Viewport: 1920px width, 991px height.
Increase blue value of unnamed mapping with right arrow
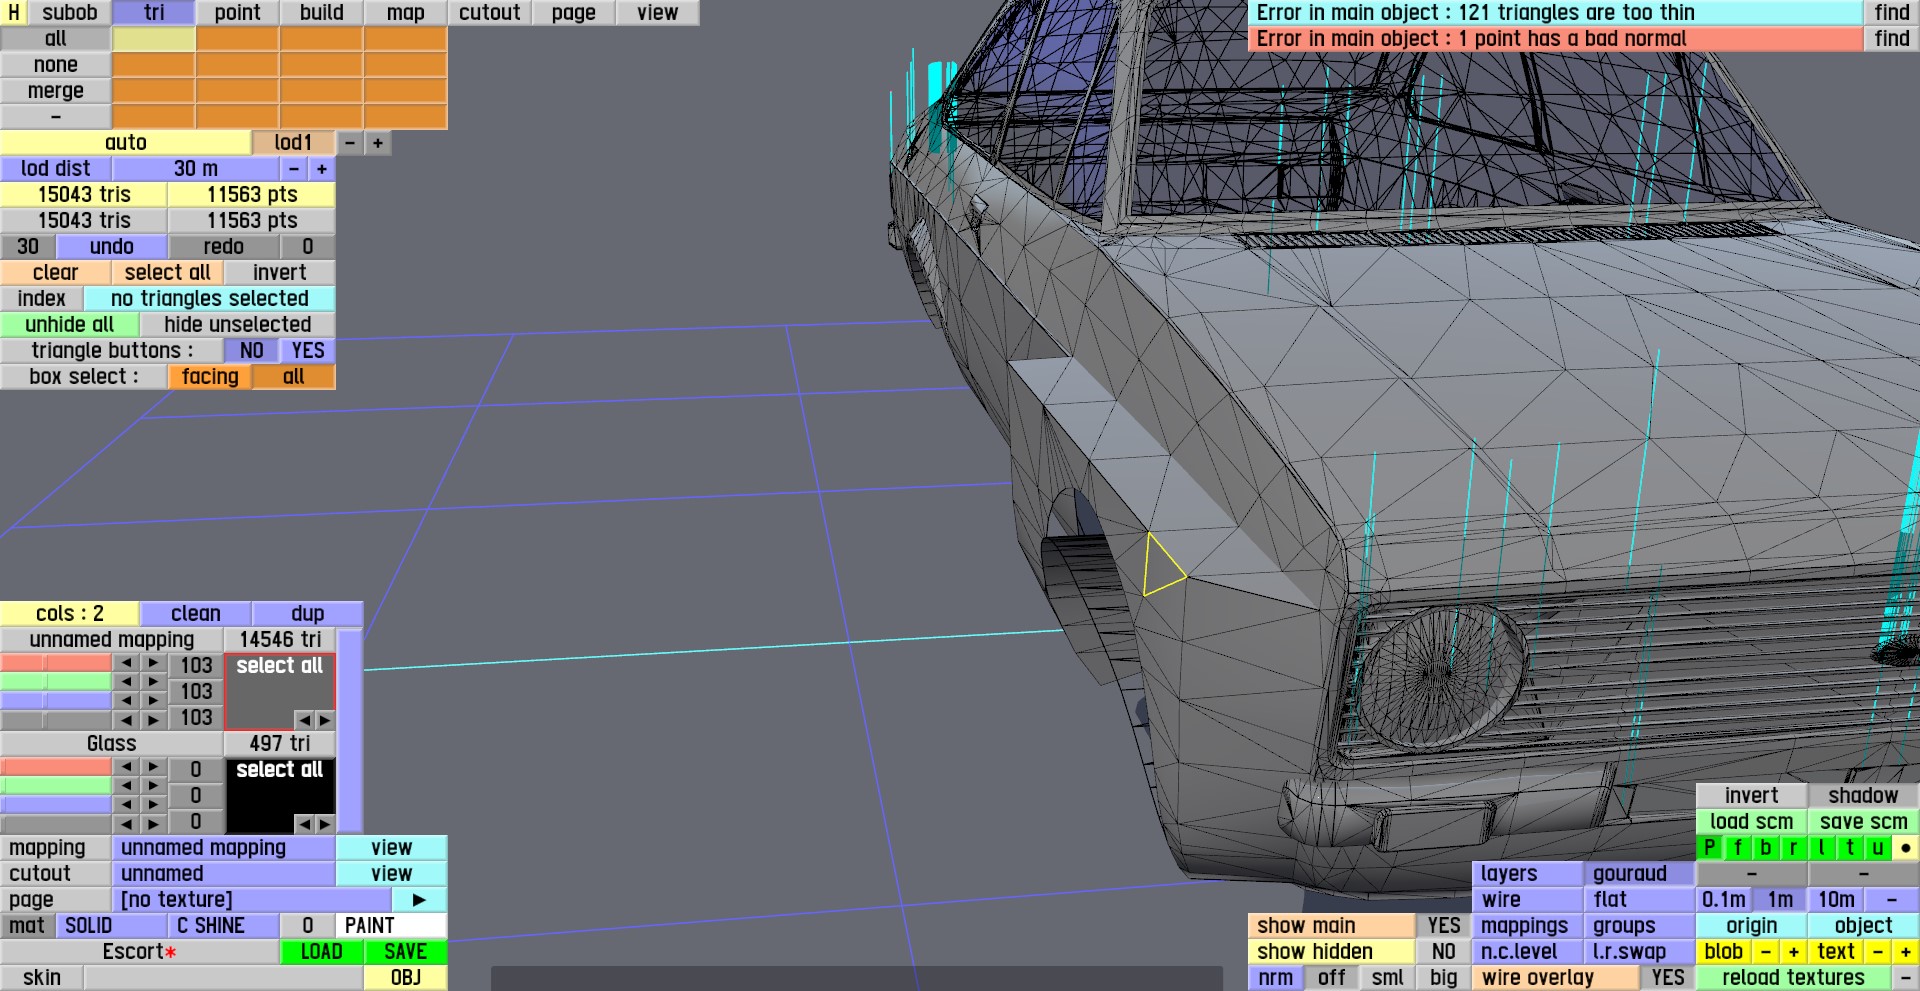(x=153, y=701)
